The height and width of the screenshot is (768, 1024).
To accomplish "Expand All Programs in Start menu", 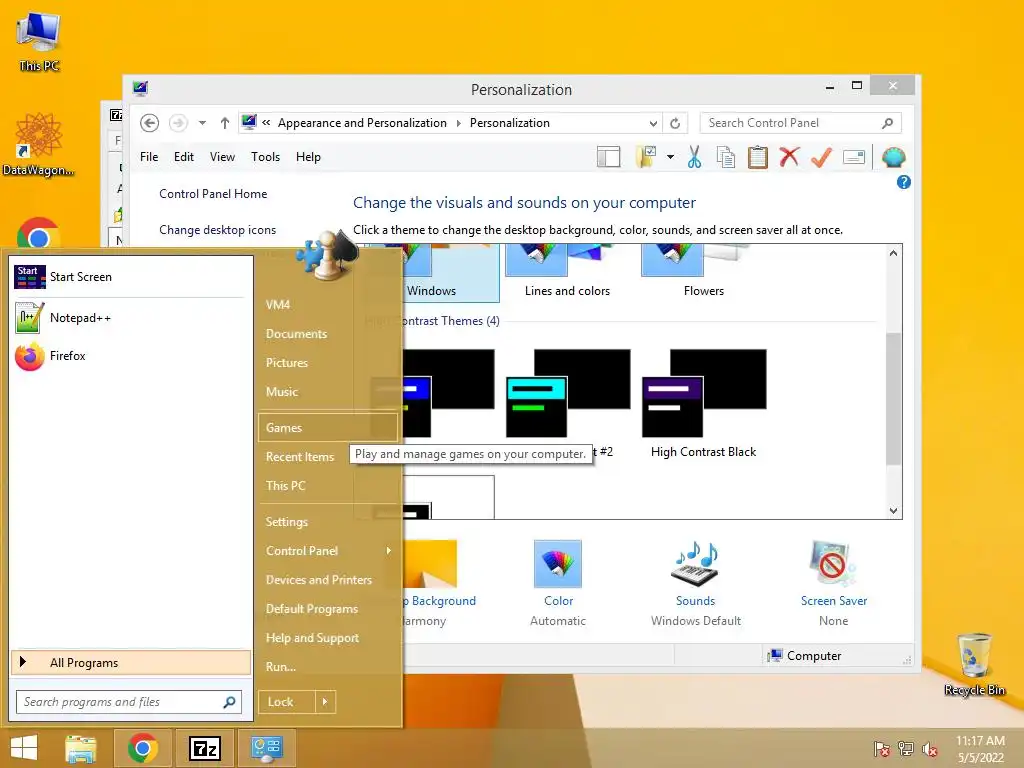I will click(x=131, y=663).
